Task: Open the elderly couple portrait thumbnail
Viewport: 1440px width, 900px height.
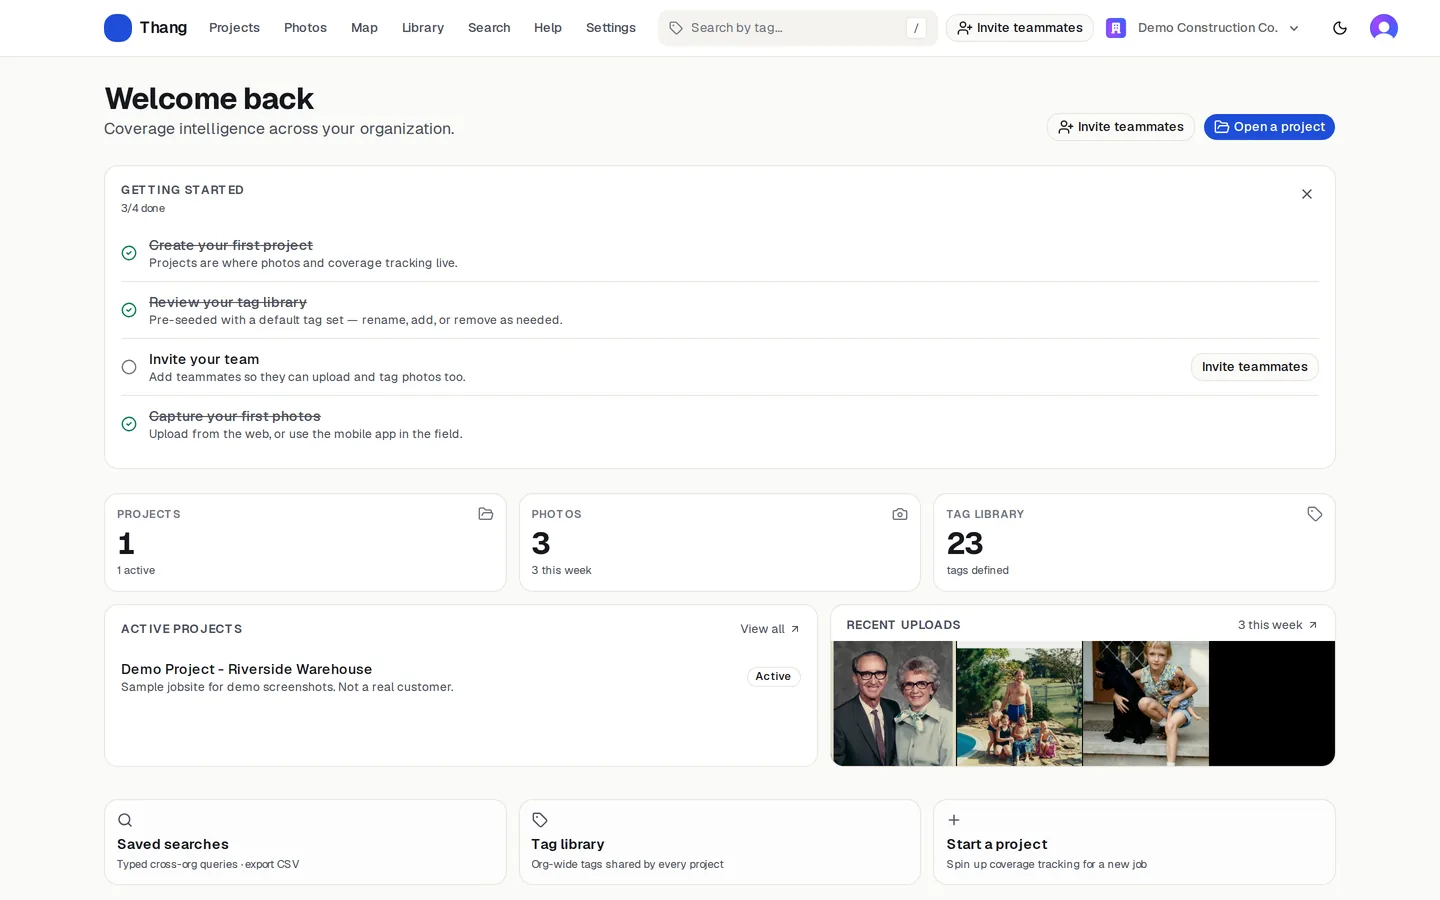Action: tap(894, 704)
